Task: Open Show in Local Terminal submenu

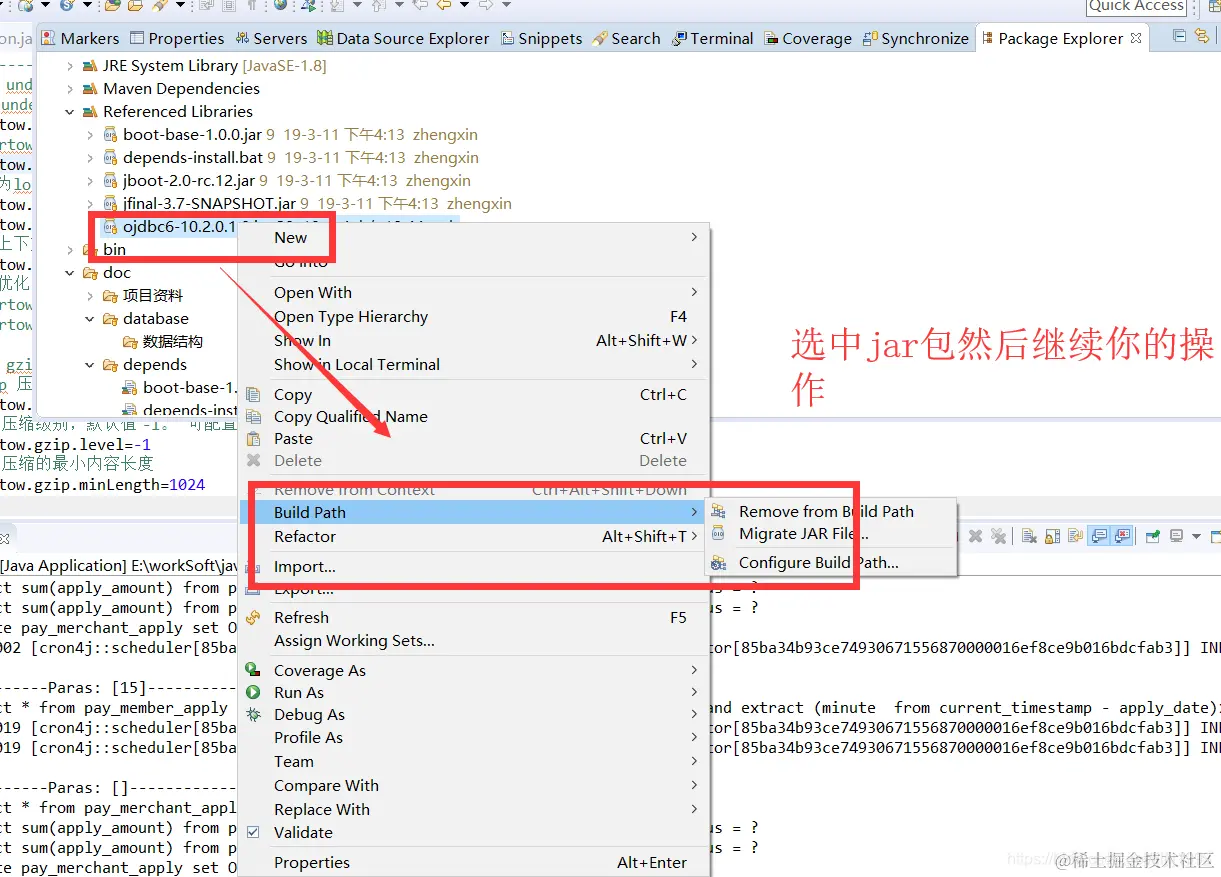Action: coord(474,365)
